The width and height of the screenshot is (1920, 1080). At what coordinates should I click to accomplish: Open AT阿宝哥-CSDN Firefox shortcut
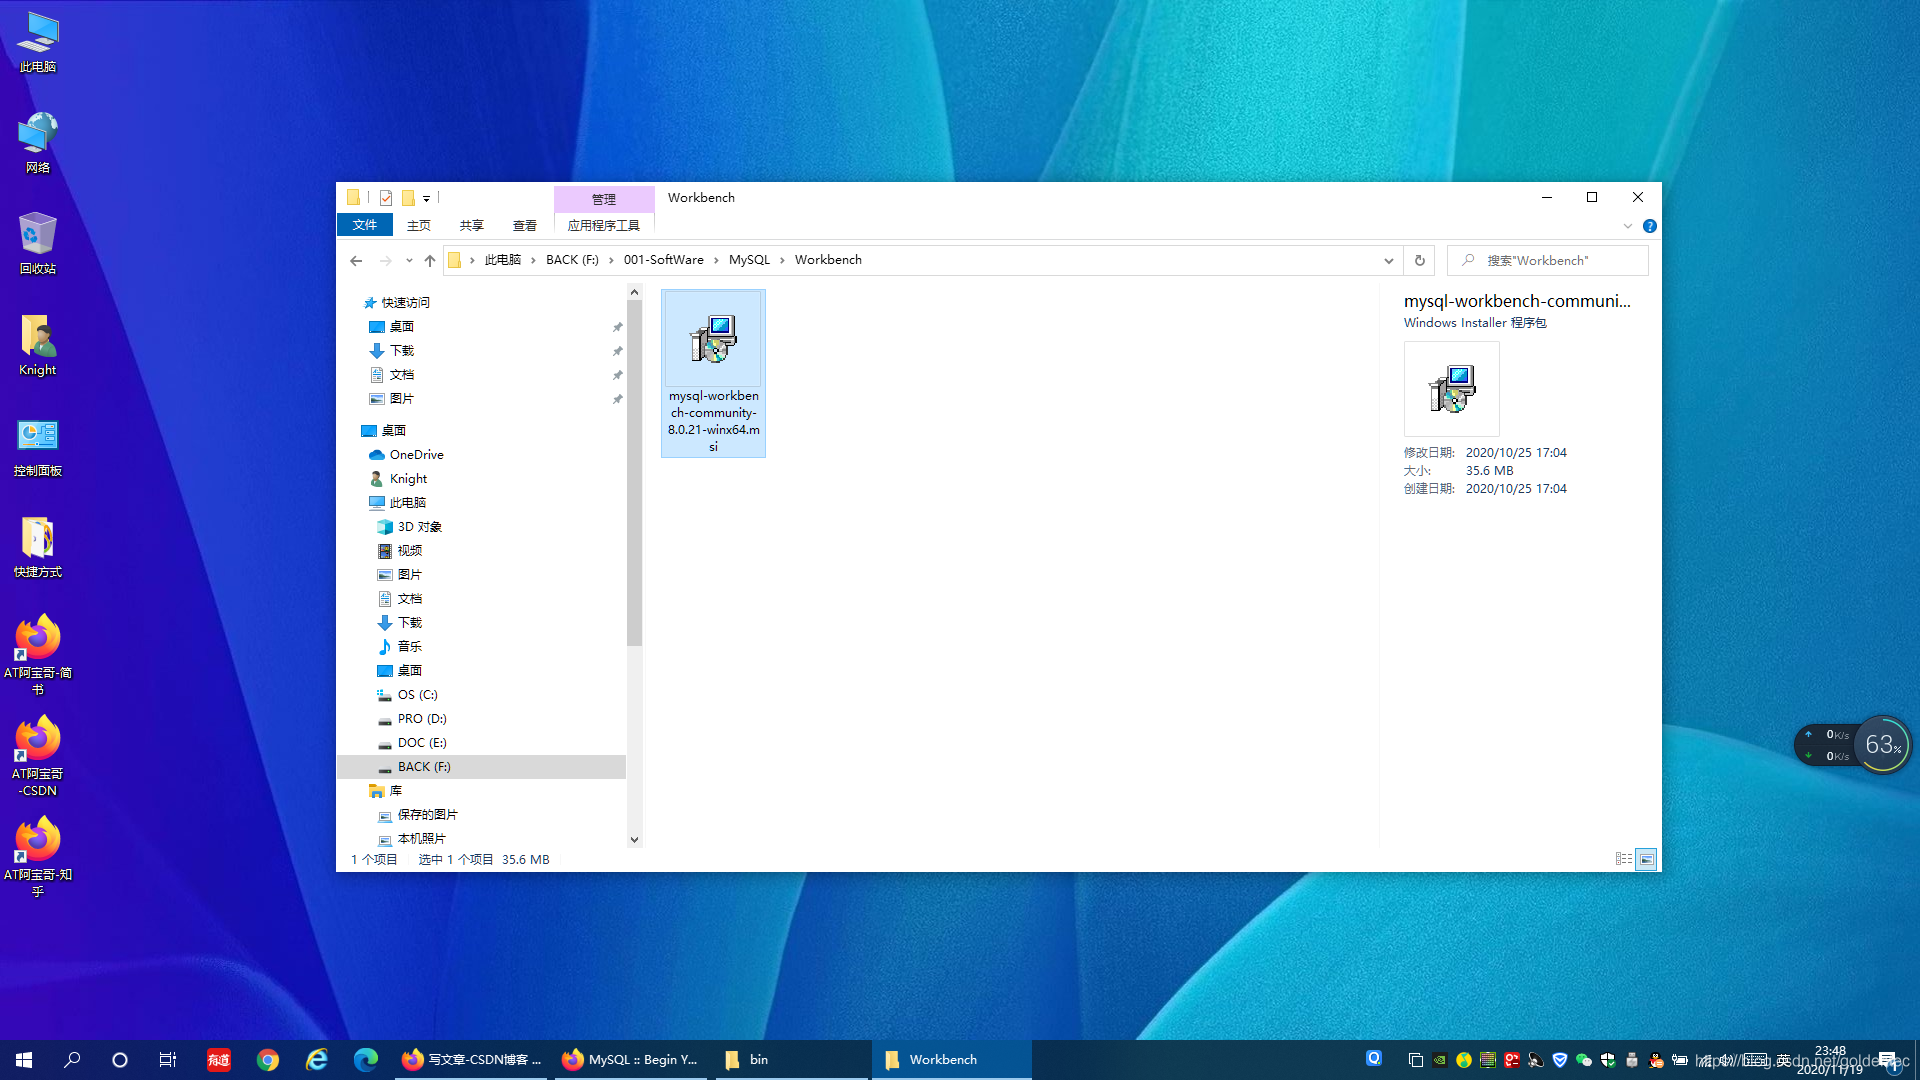coord(38,756)
